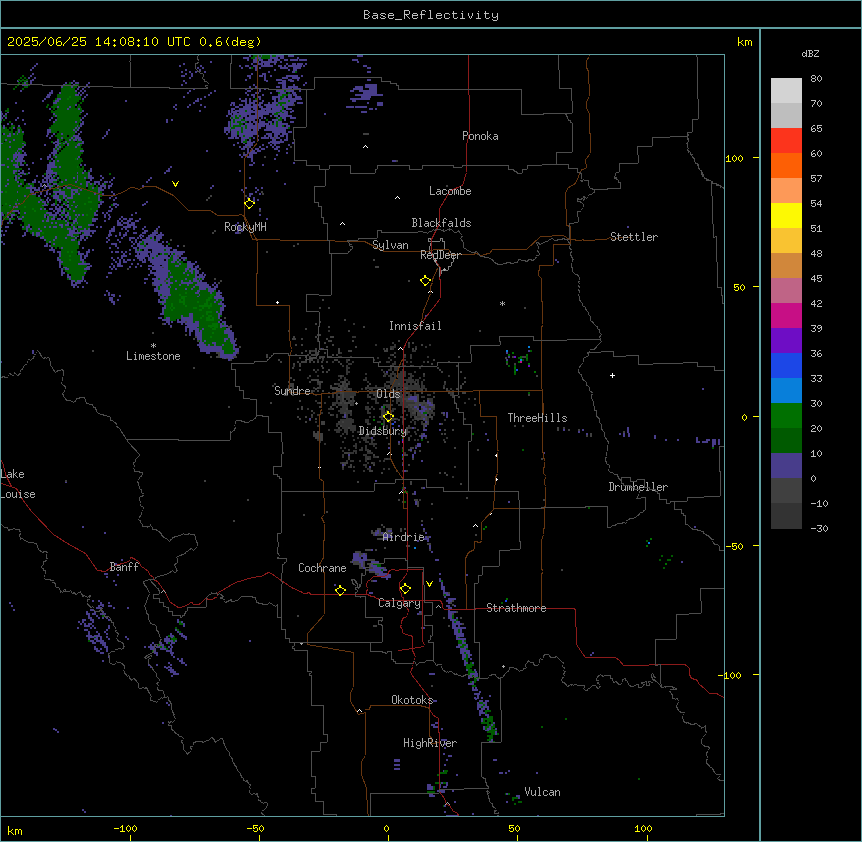Image resolution: width=862 pixels, height=842 pixels.
Task: Click the yellow diamond marker below RedDeer
Action: [x=426, y=281]
